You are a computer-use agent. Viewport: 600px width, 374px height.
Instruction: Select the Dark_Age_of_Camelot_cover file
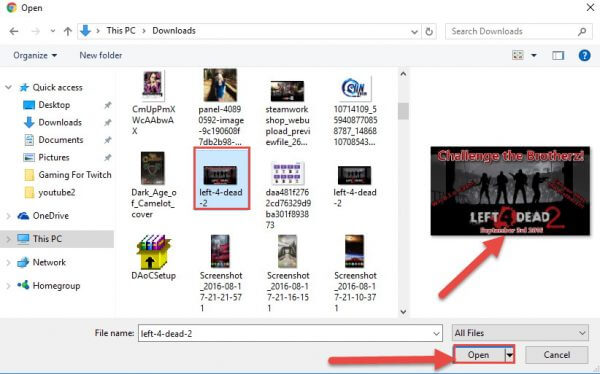pyautogui.click(x=153, y=185)
